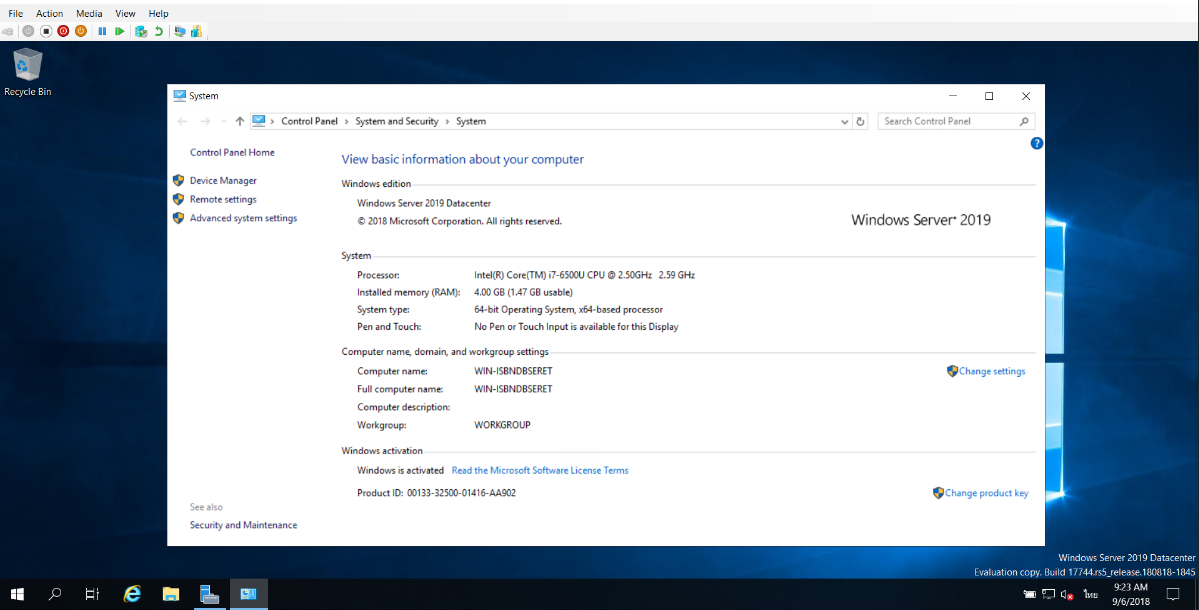
Task: Expand the chevron after Control Panel breadcrumb
Action: pos(346,122)
